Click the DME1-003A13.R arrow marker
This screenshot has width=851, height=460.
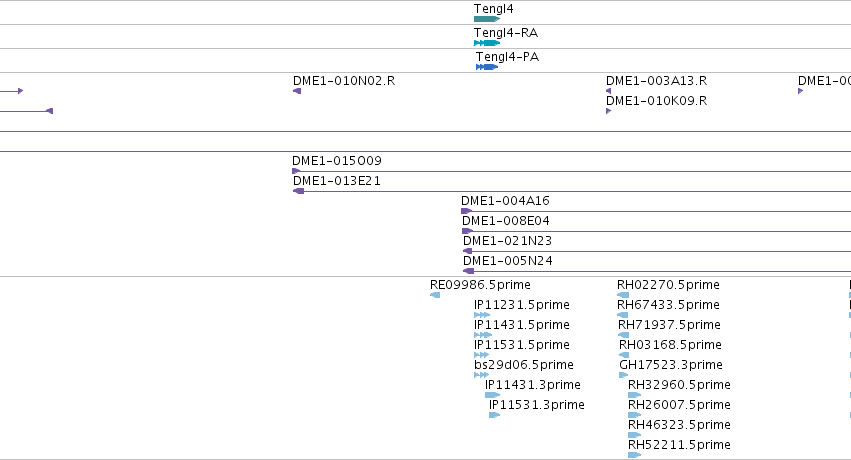[x=608, y=91]
